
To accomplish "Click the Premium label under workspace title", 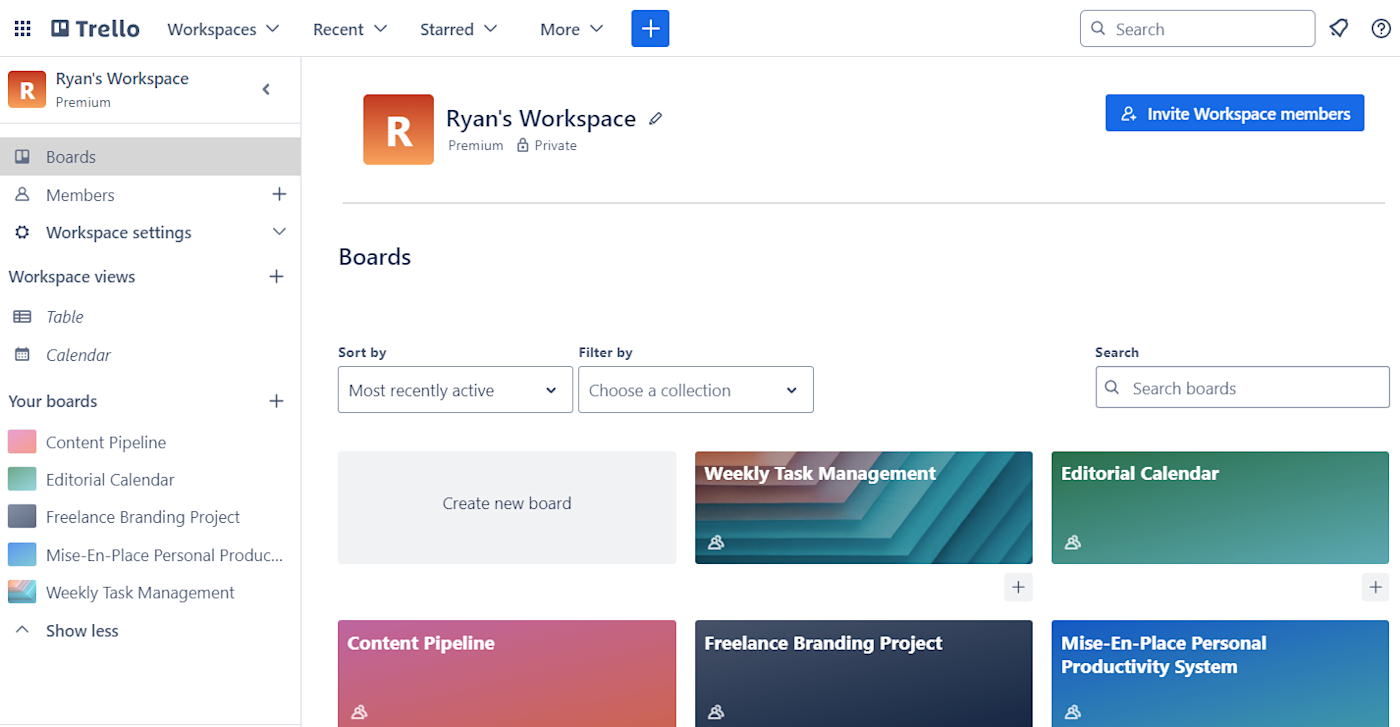I will (476, 145).
